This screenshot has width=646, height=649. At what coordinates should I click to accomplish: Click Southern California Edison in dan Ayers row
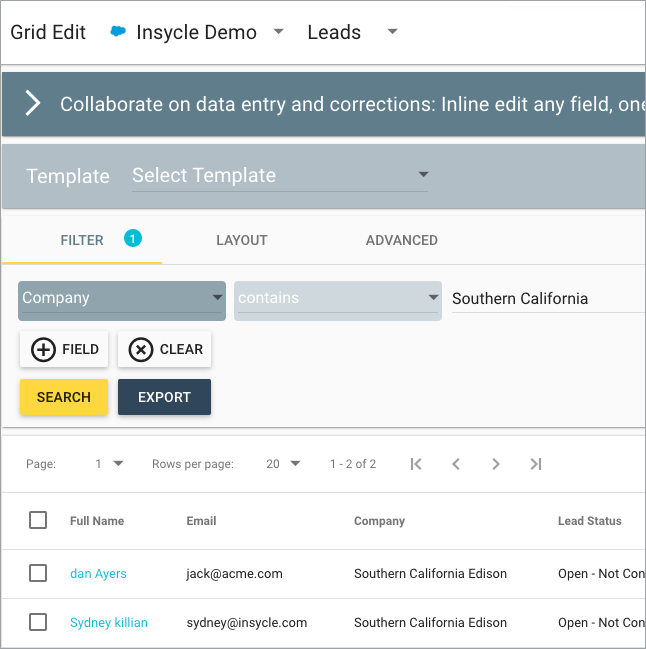pos(430,574)
